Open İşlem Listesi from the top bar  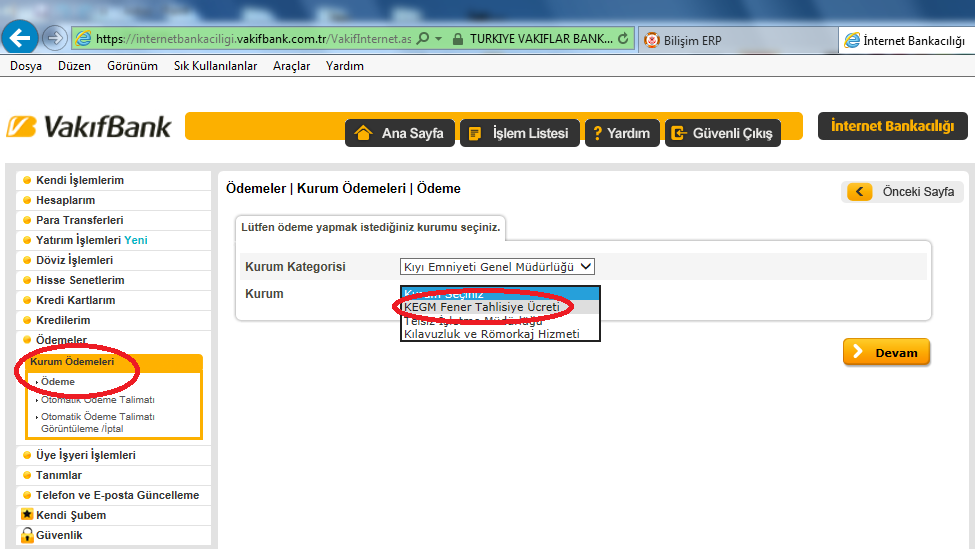click(x=519, y=133)
